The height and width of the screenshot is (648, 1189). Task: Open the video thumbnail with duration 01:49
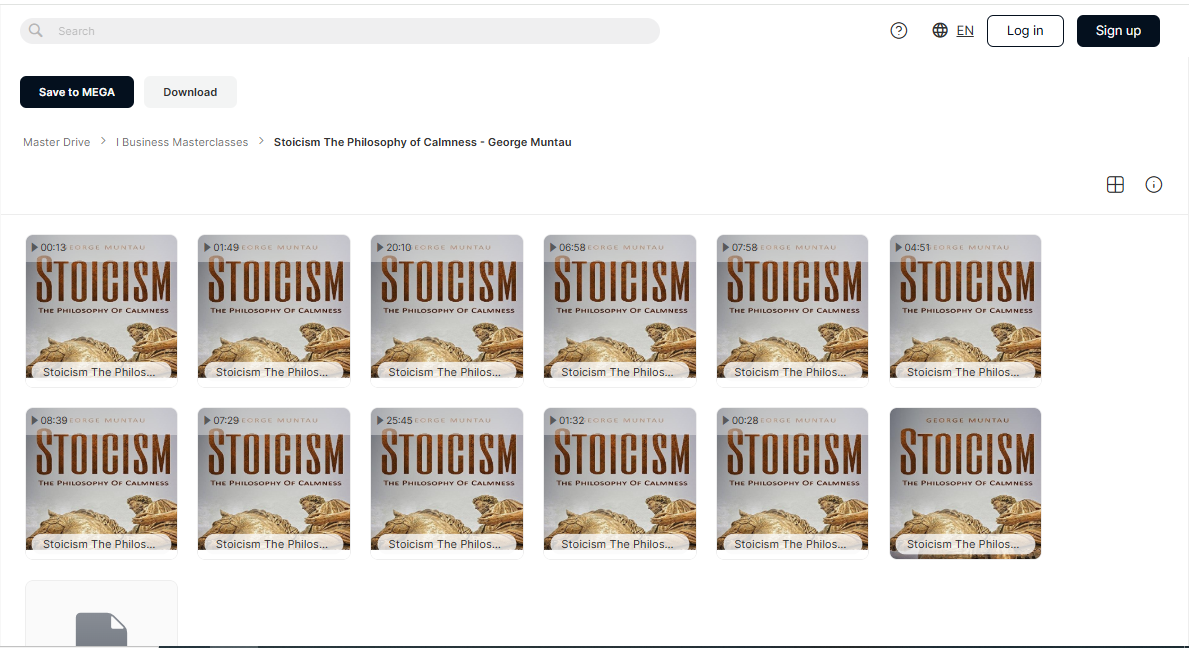(x=274, y=311)
